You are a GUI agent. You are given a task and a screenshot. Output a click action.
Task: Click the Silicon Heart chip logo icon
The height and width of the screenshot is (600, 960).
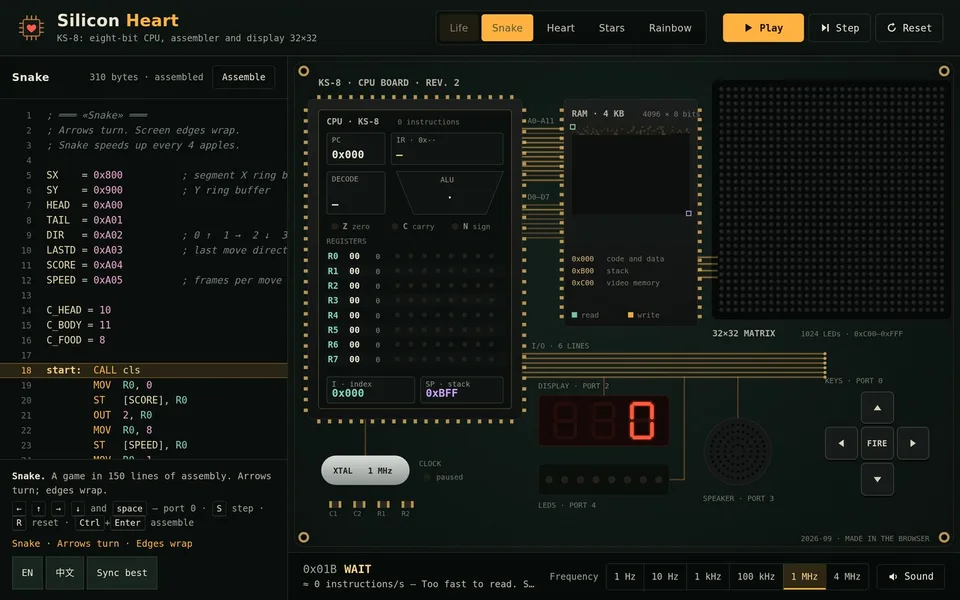[x=31, y=28]
